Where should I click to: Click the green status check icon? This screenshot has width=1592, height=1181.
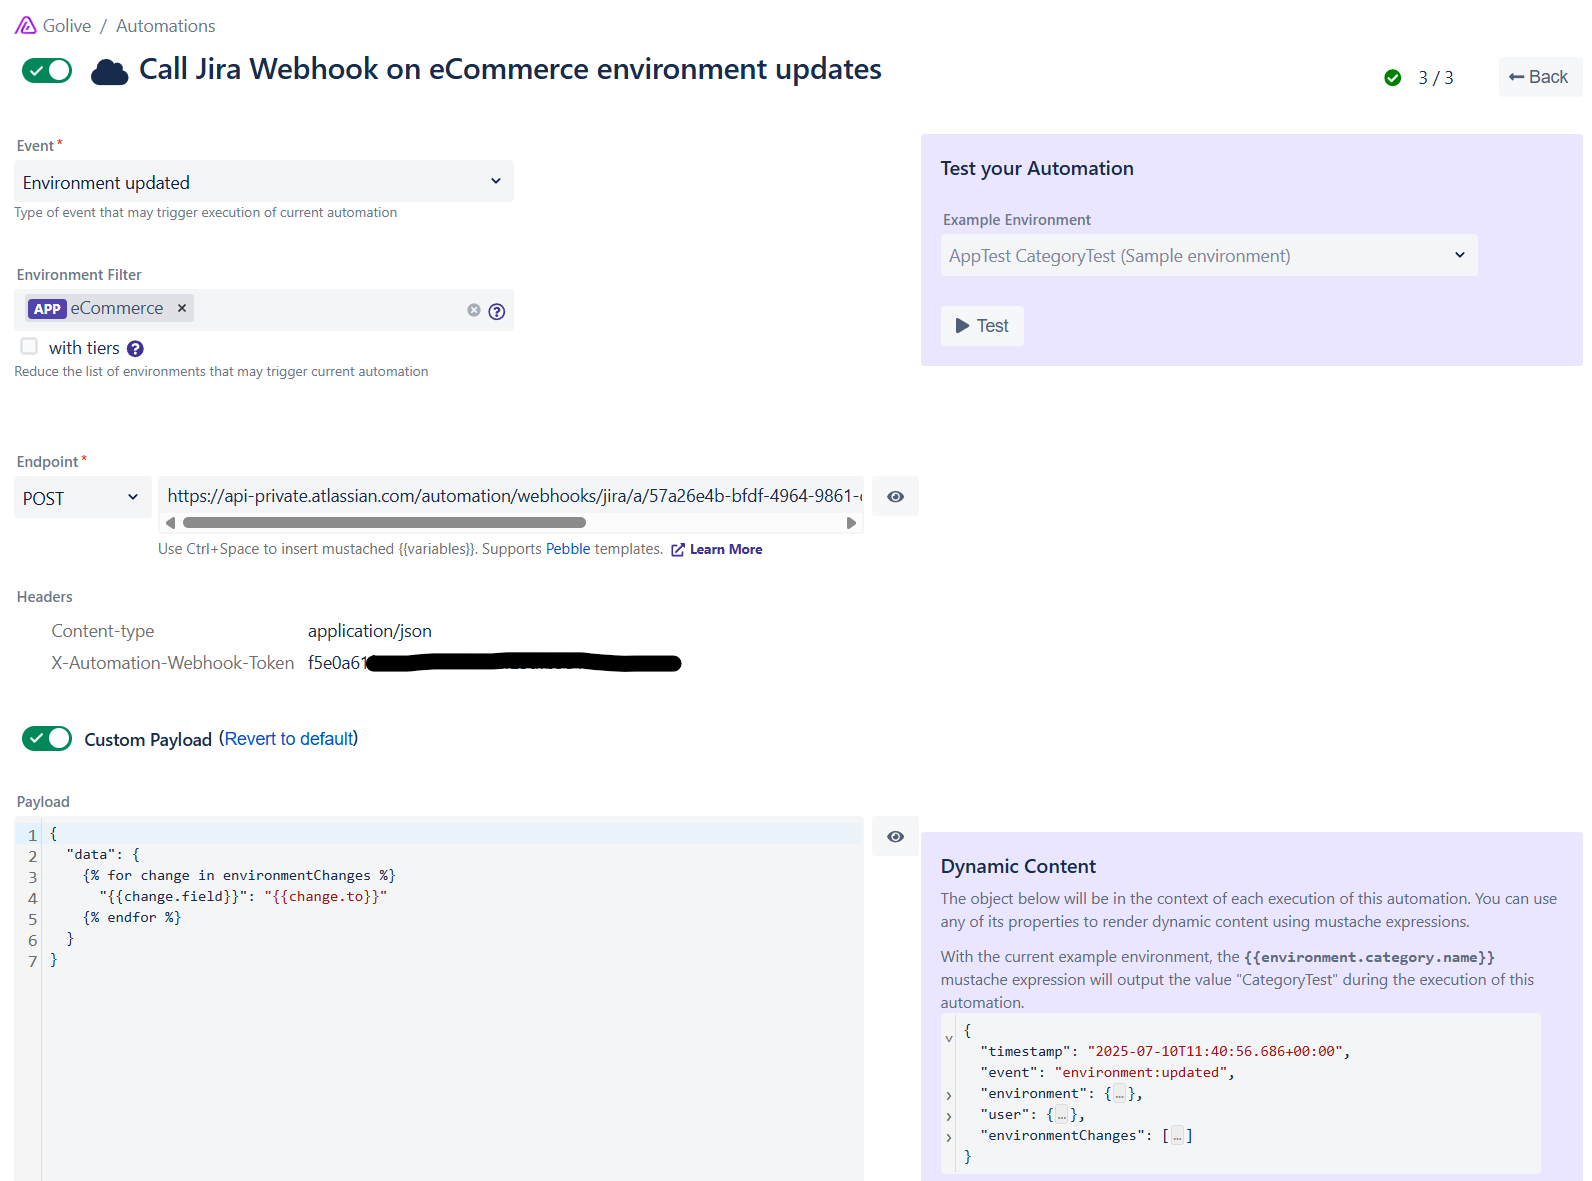coord(1392,78)
